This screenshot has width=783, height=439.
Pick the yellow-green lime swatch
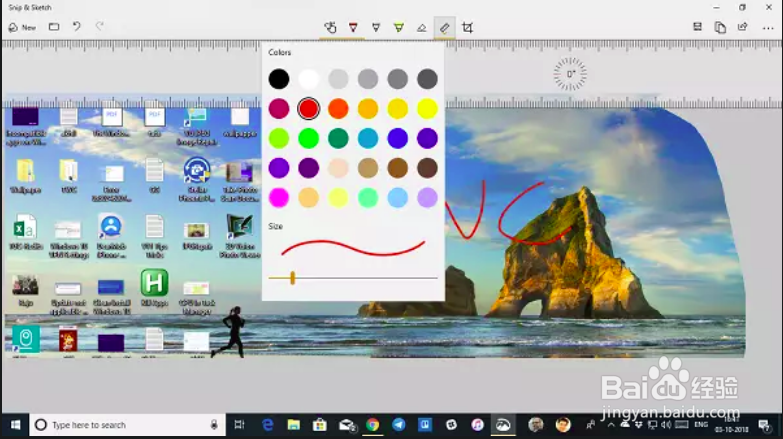click(x=279, y=138)
